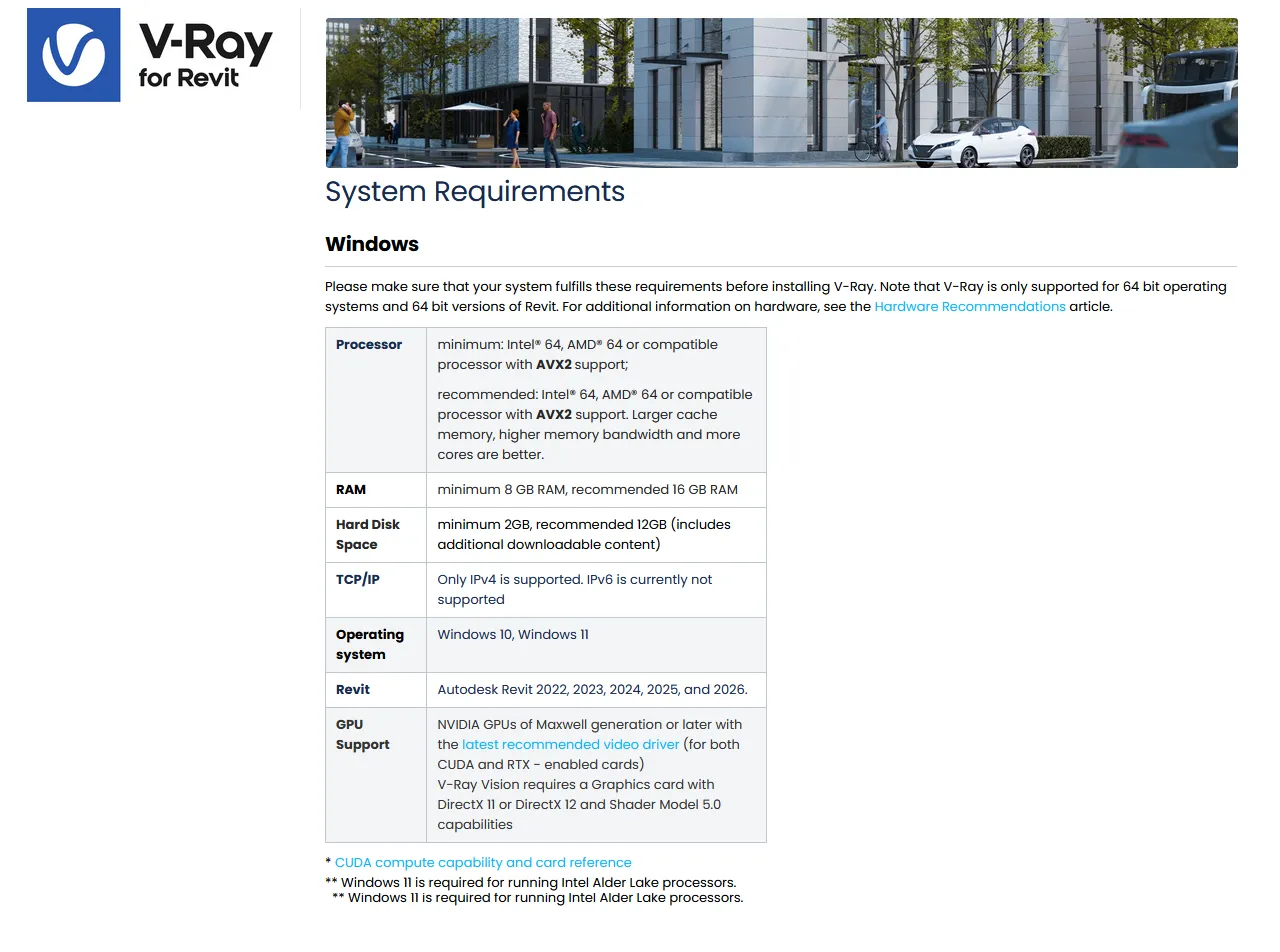Follow the CUDA compute capability and card reference link
Screen dimensions: 1280x952
483,862
